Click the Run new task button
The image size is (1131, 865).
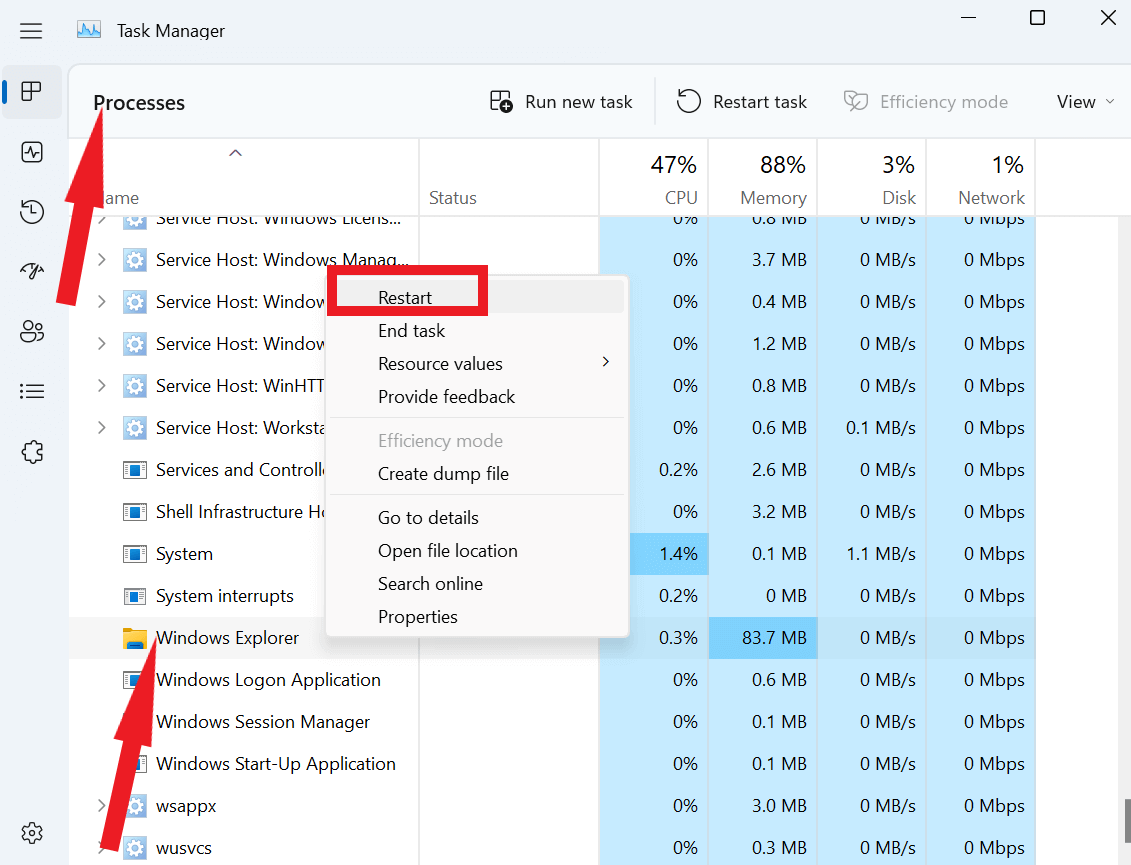pos(562,101)
